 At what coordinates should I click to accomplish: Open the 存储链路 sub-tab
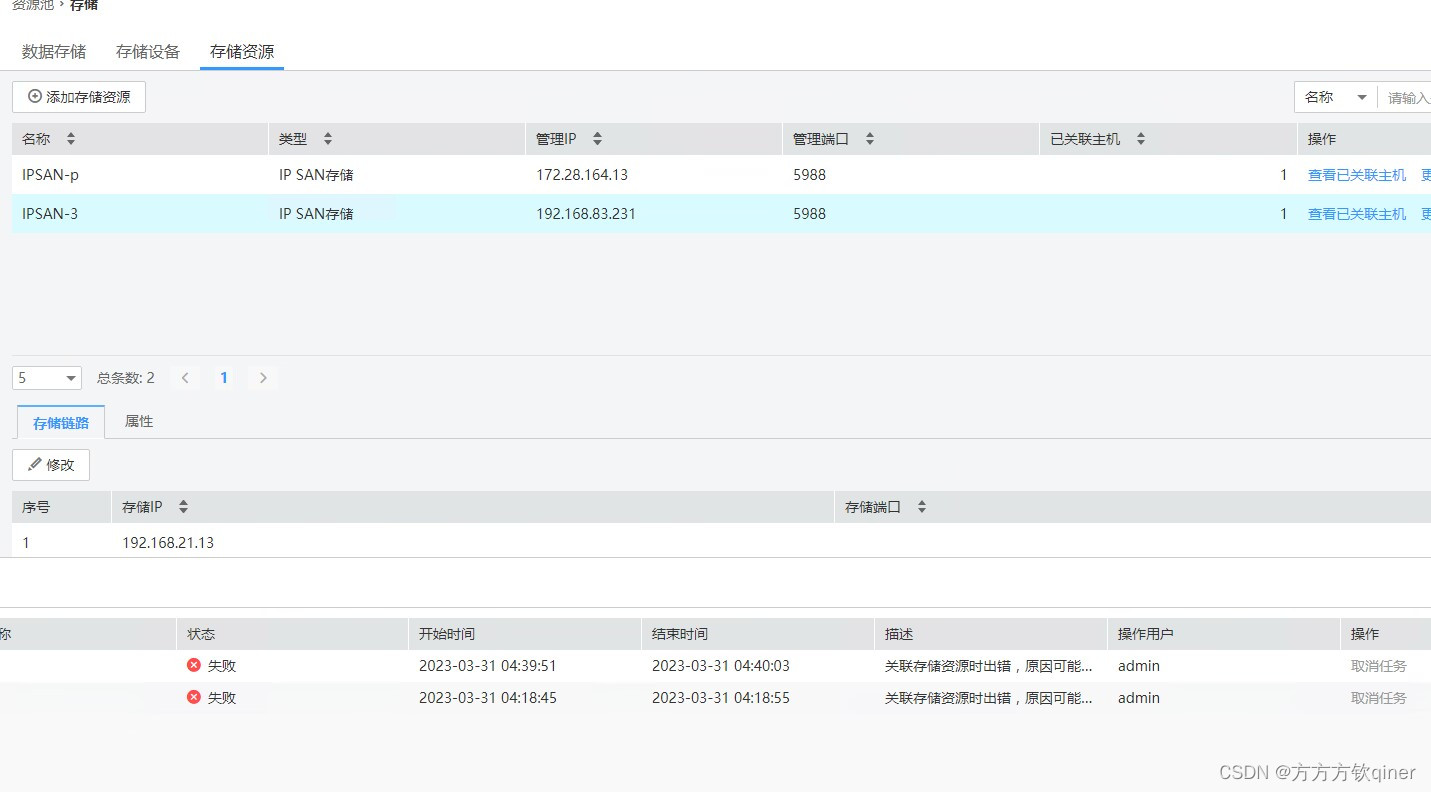click(61, 422)
